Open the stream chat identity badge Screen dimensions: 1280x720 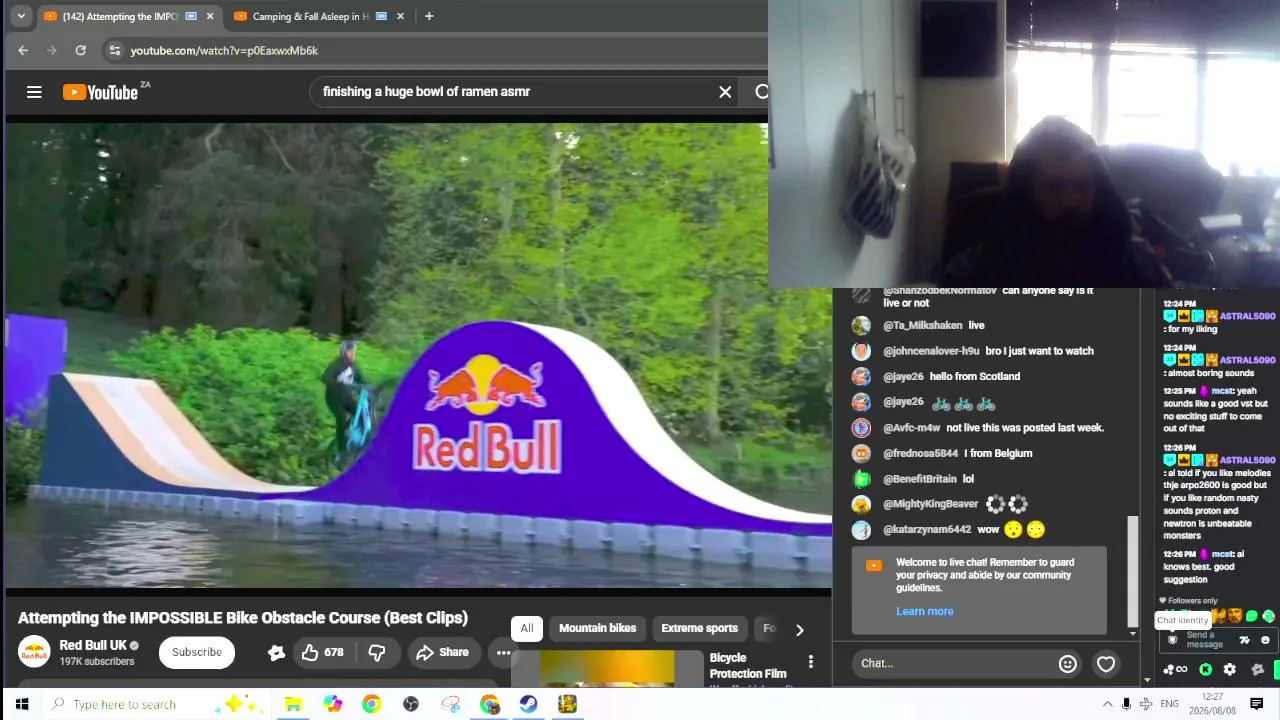pos(1173,640)
